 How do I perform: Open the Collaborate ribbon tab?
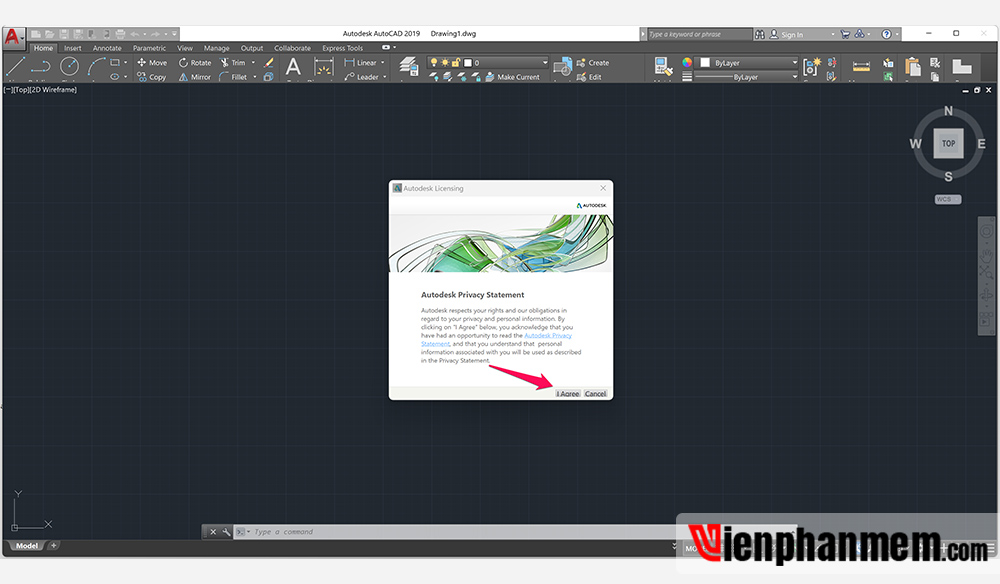(293, 48)
